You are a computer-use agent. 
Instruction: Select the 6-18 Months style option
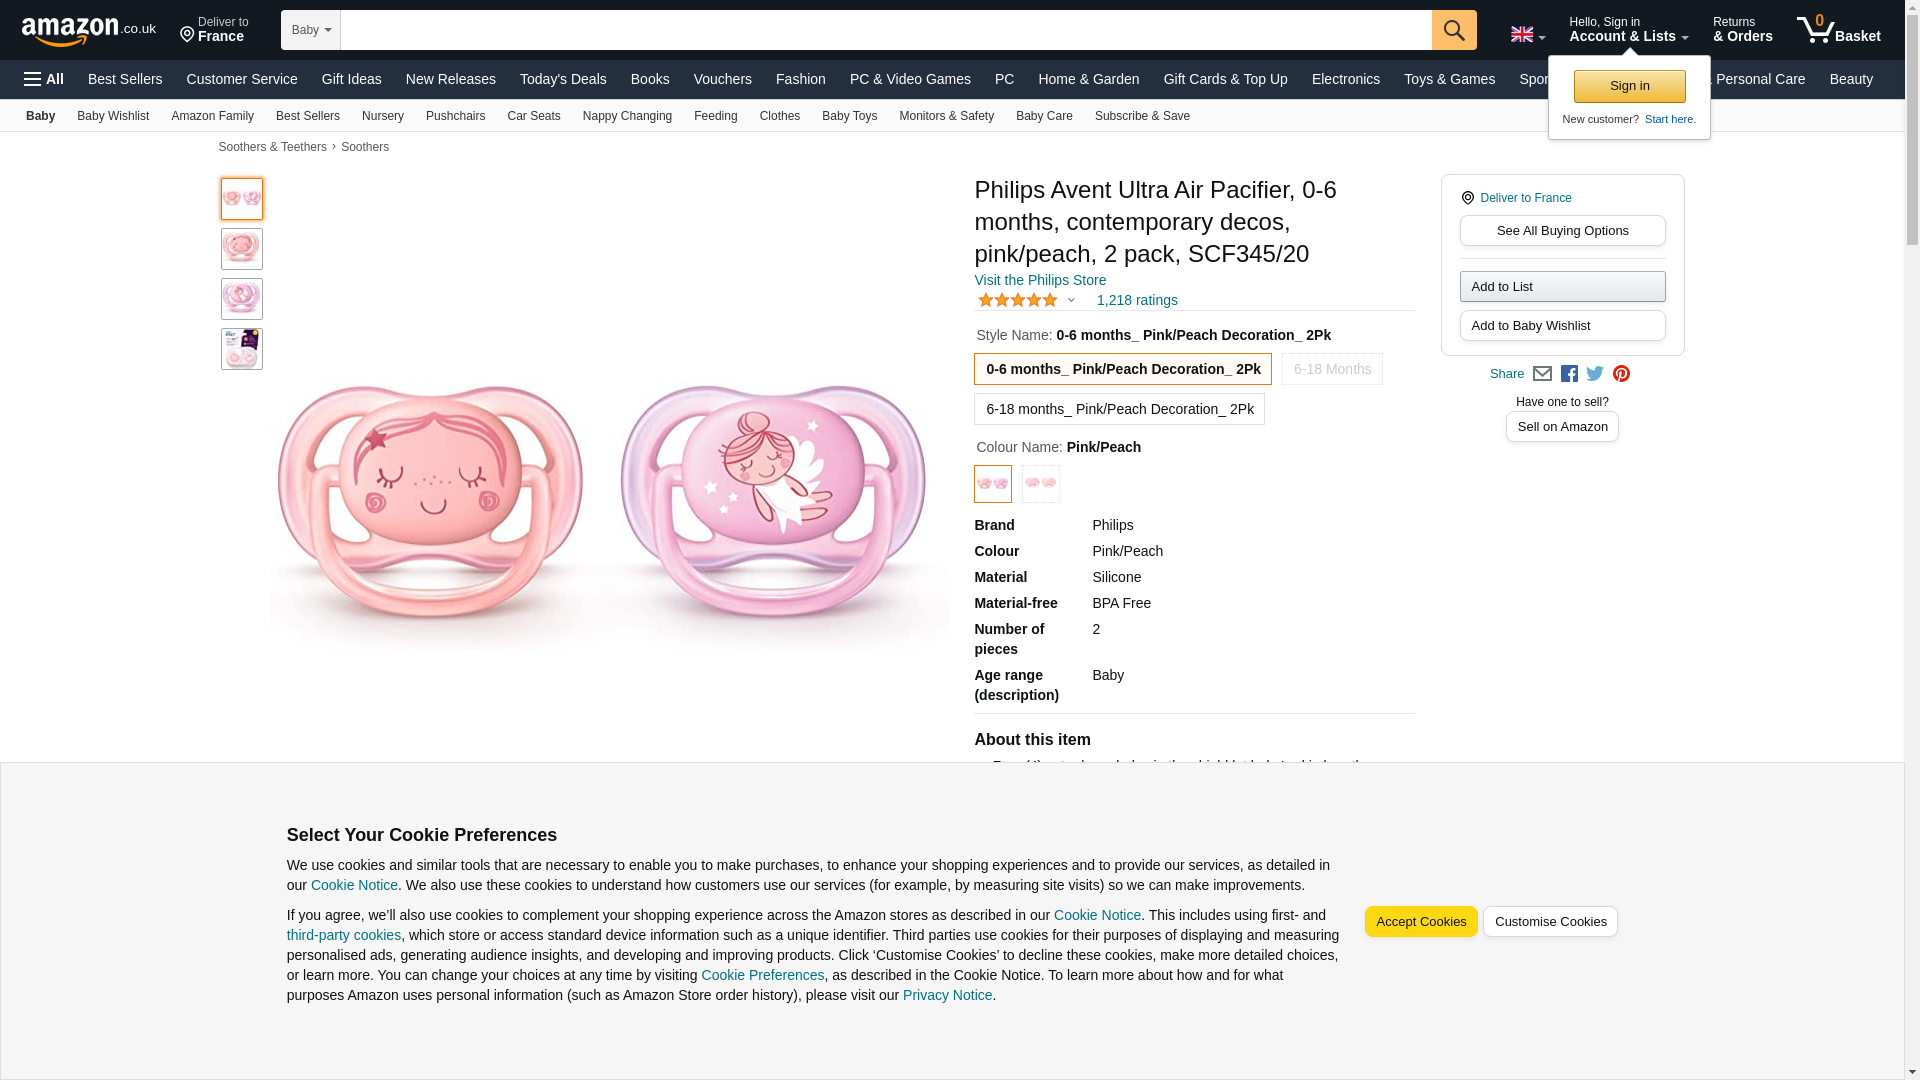click(x=1332, y=369)
